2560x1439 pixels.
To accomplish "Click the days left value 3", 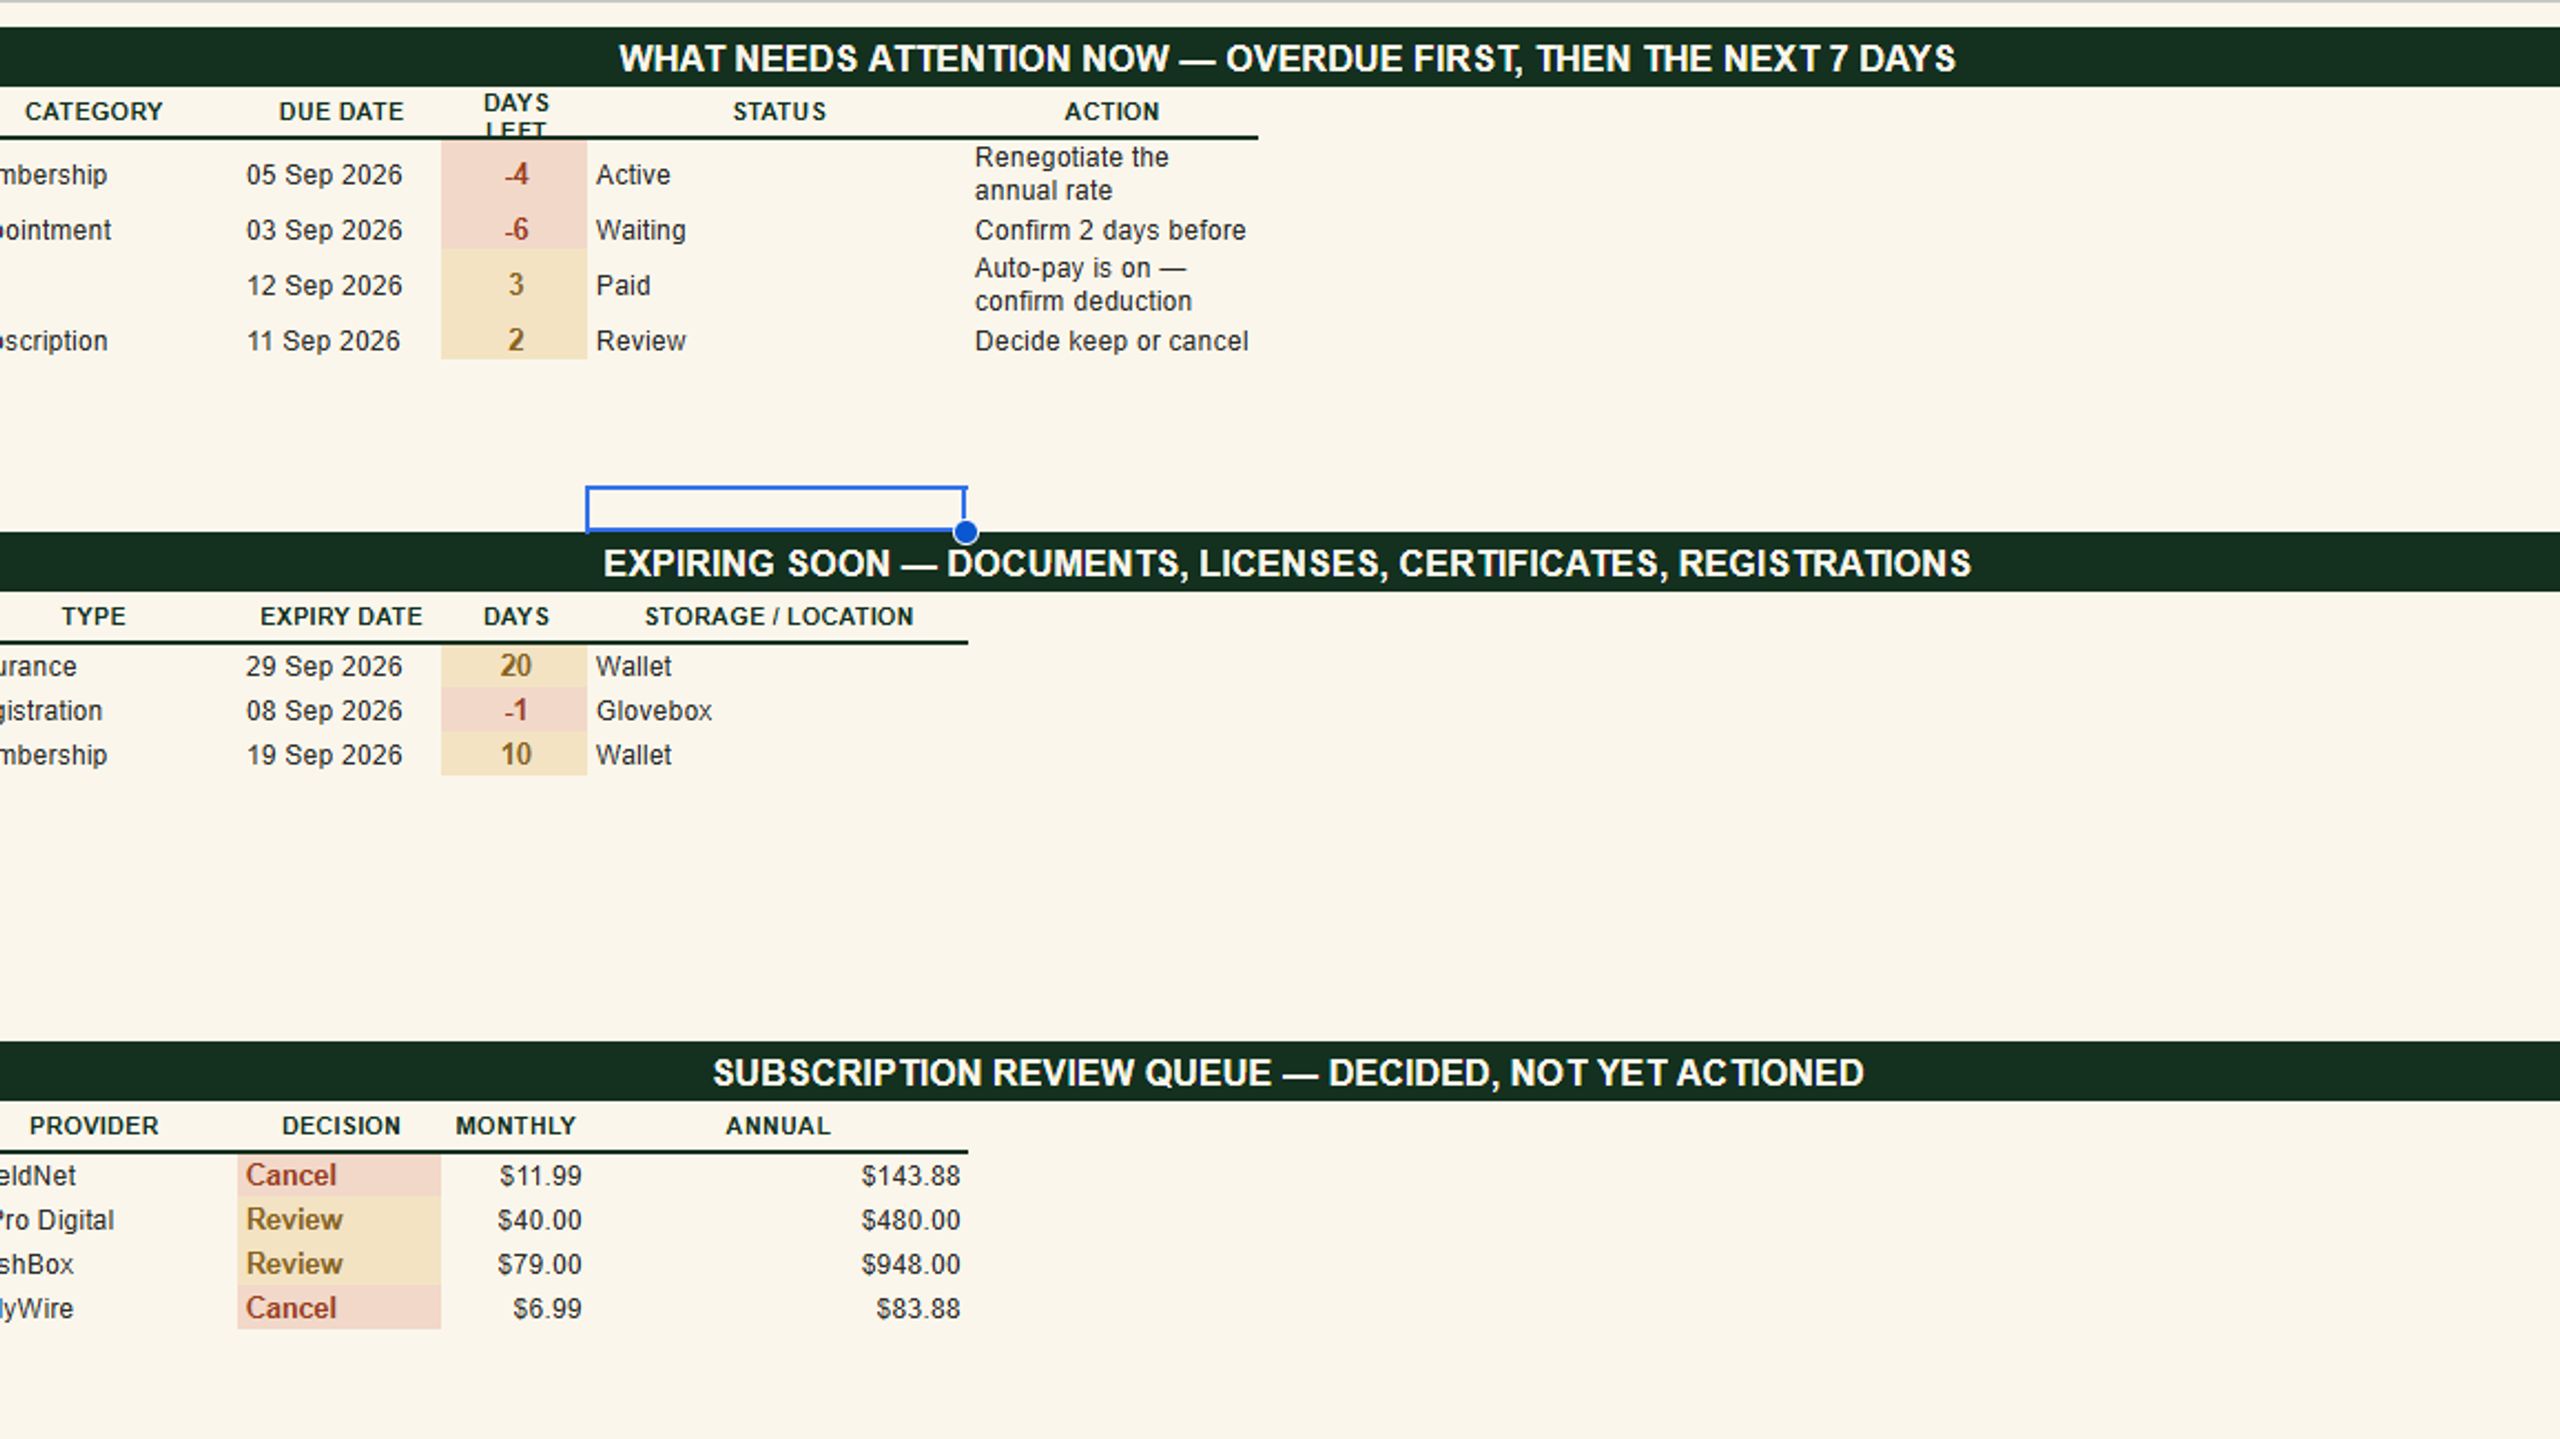I will [x=515, y=285].
